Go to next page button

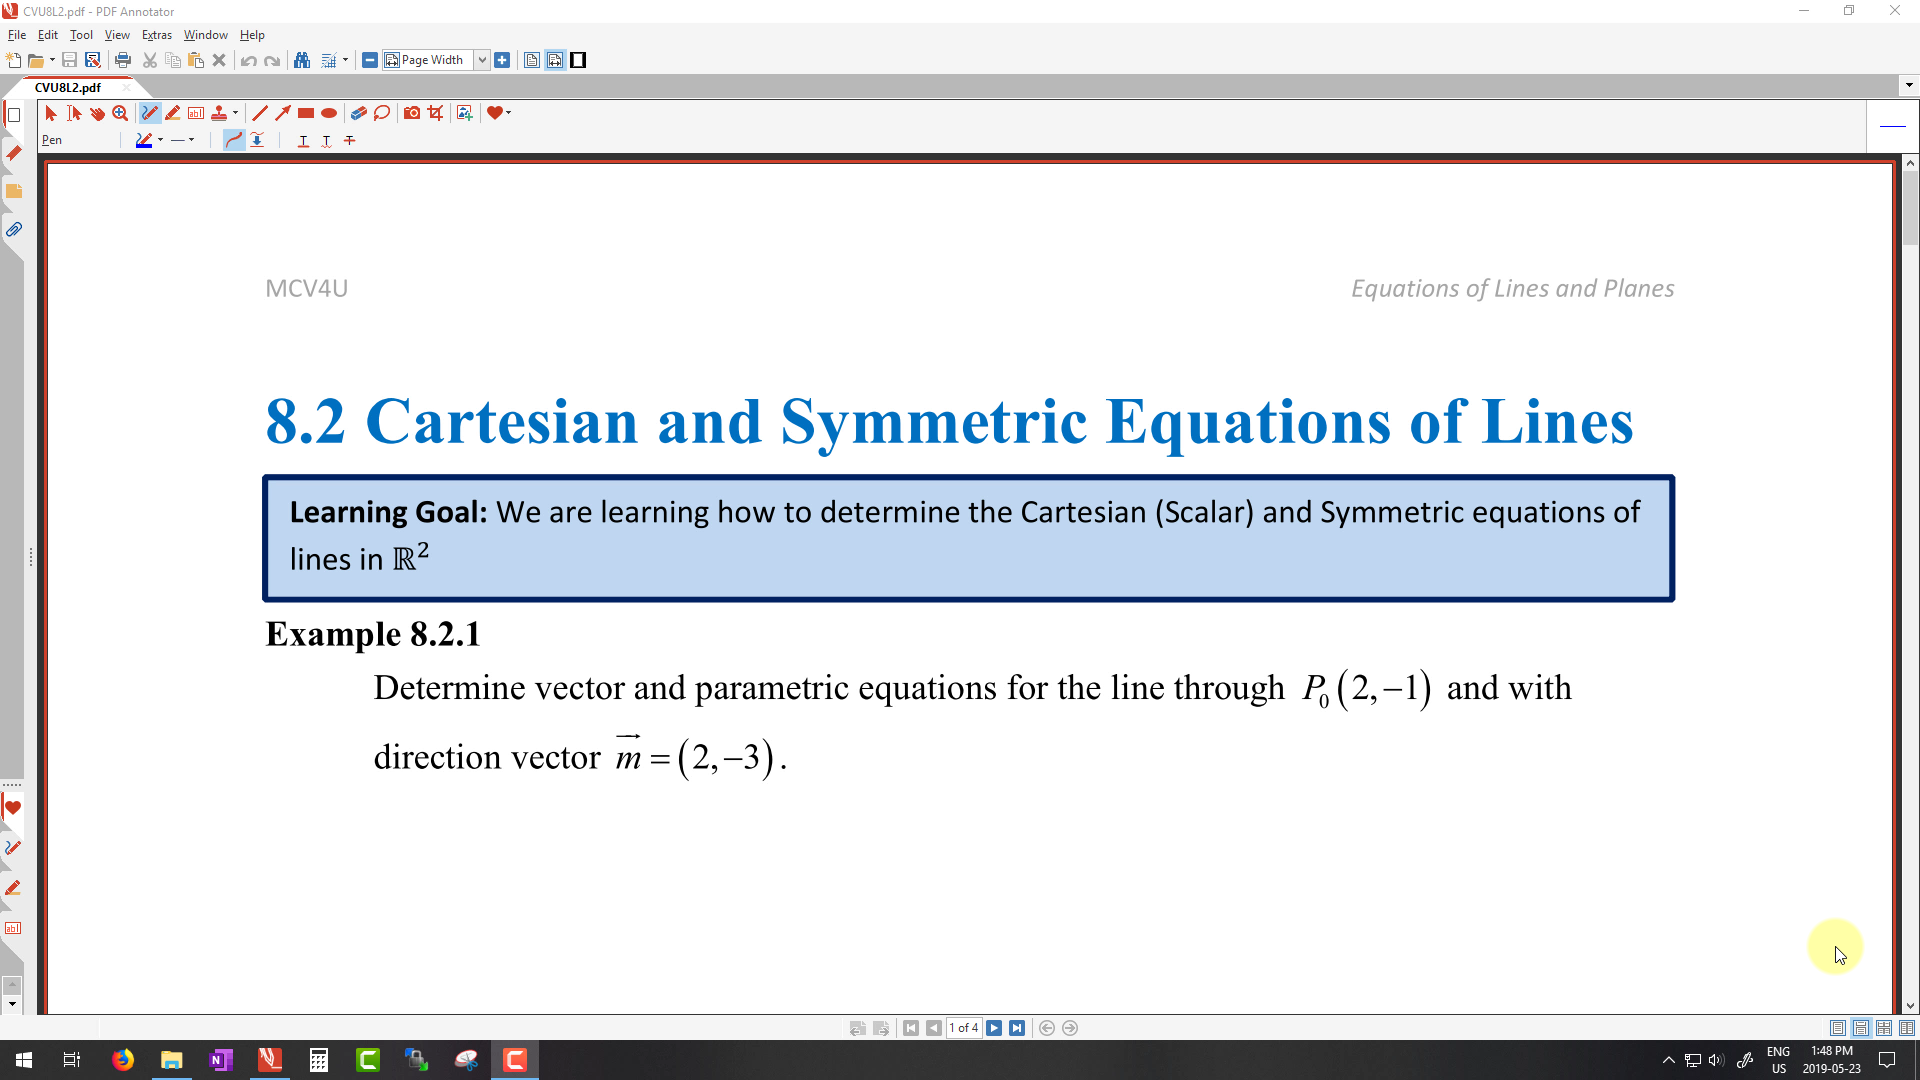(x=994, y=1028)
